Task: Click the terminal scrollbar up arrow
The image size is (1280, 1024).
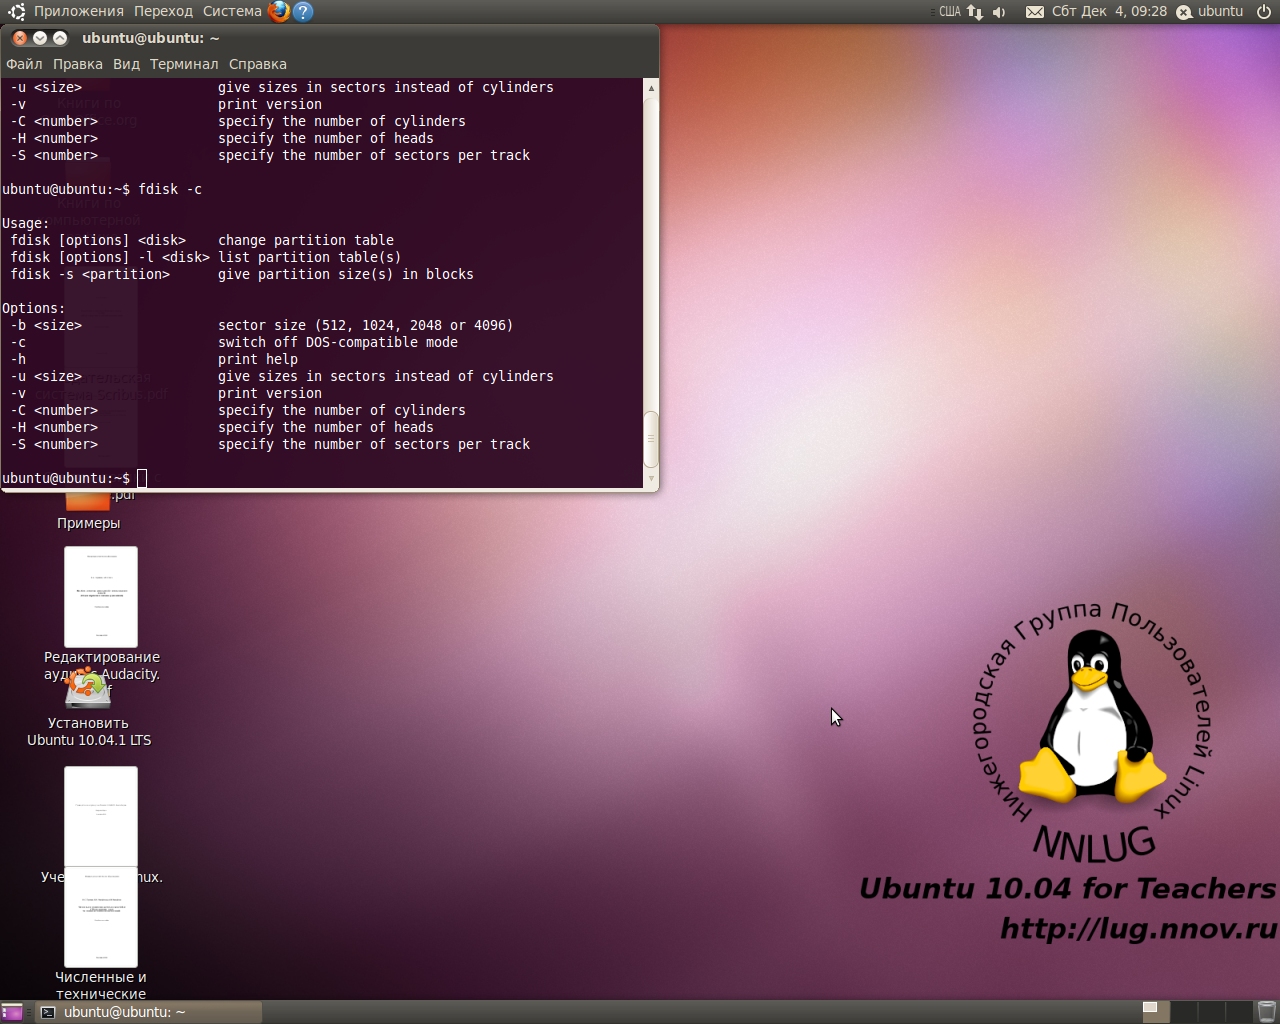Action: [651, 88]
